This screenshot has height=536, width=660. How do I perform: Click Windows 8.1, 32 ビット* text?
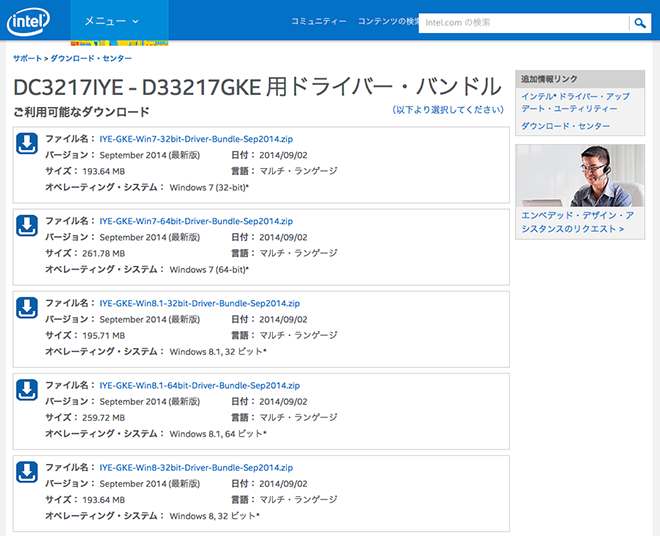click(218, 352)
